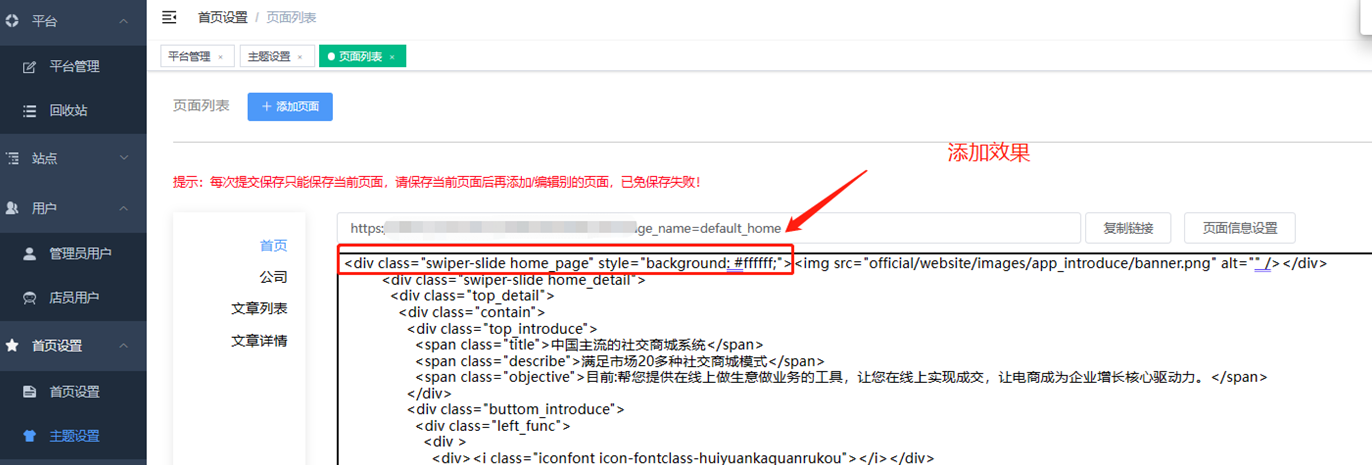
Task: Click the 页面信息设置 button
Action: pyautogui.click(x=1239, y=228)
